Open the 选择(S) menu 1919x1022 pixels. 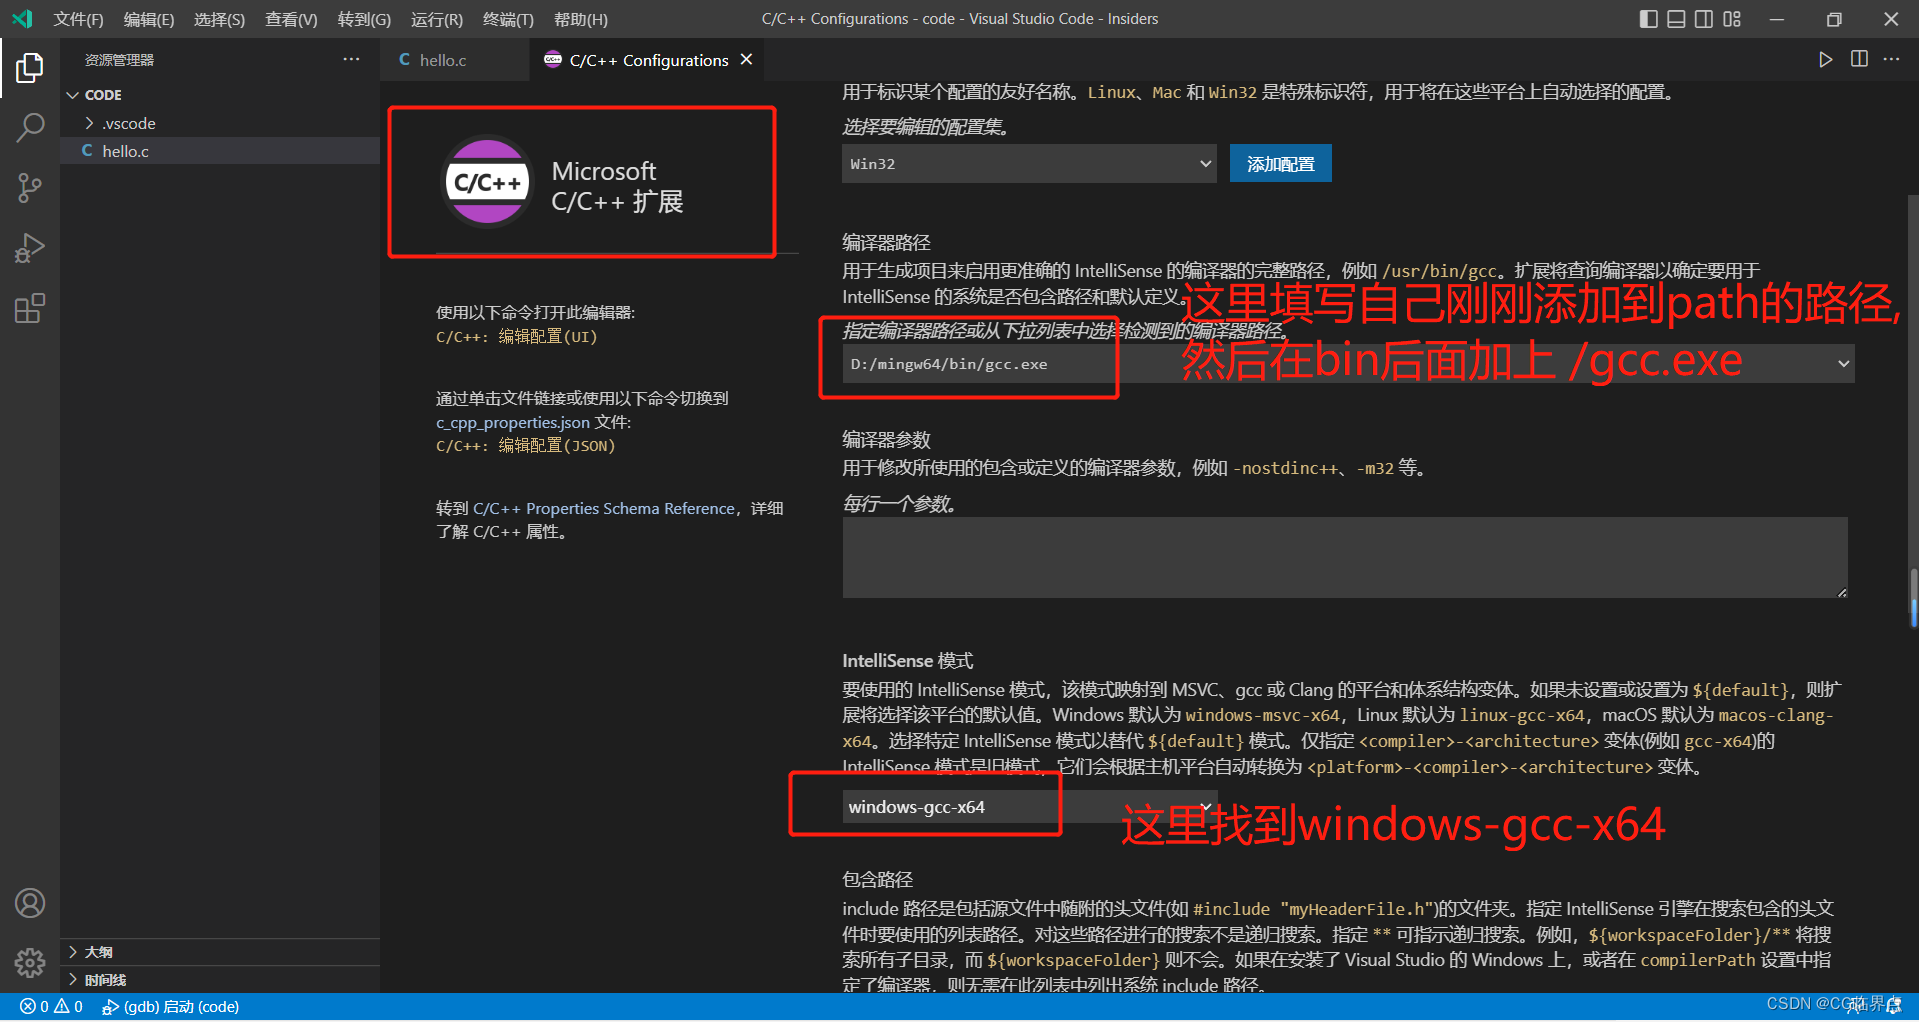point(219,19)
